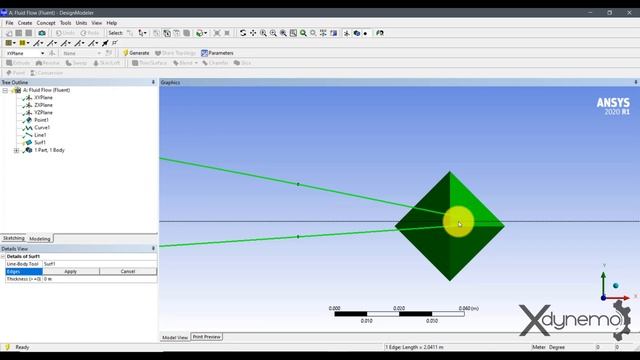
Task: Open the File menu
Action: [x=9, y=23]
